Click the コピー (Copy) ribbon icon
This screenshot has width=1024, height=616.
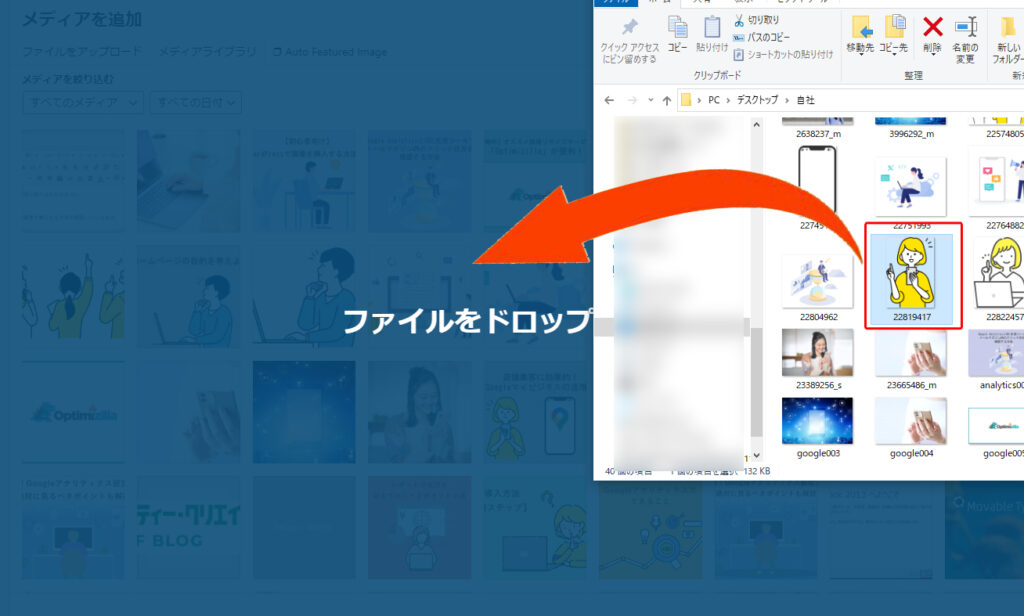click(x=677, y=34)
